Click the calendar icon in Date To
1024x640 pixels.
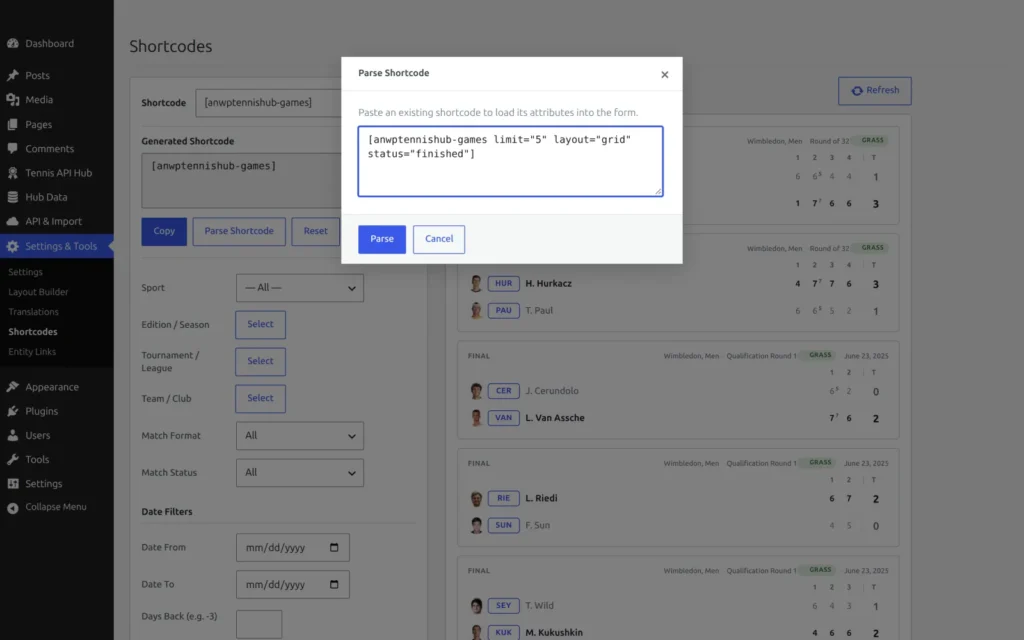click(334, 584)
